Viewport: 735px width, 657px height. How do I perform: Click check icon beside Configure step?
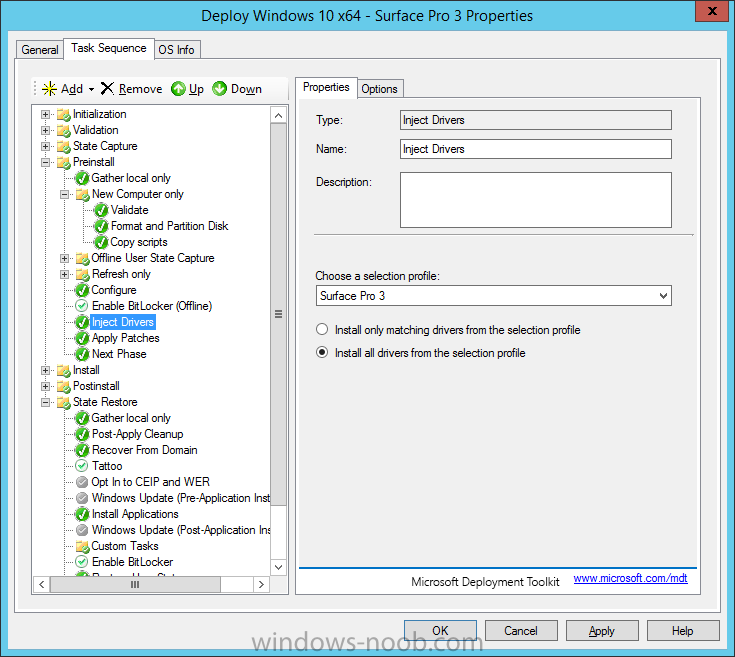tap(82, 290)
